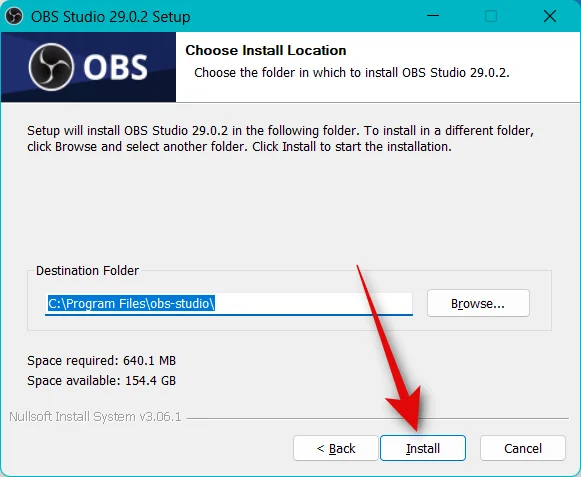581x477 pixels.
Task: Cancel the OBS Studio setup
Action: (523, 448)
